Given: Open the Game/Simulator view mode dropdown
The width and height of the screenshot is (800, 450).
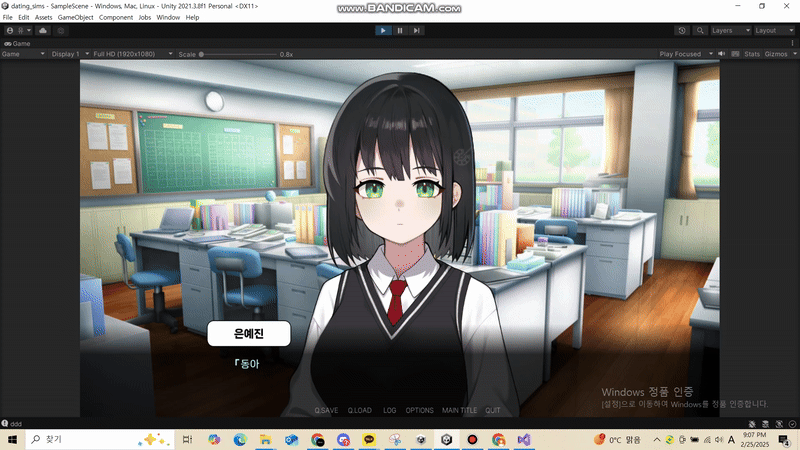Looking at the screenshot, I should (x=23, y=54).
